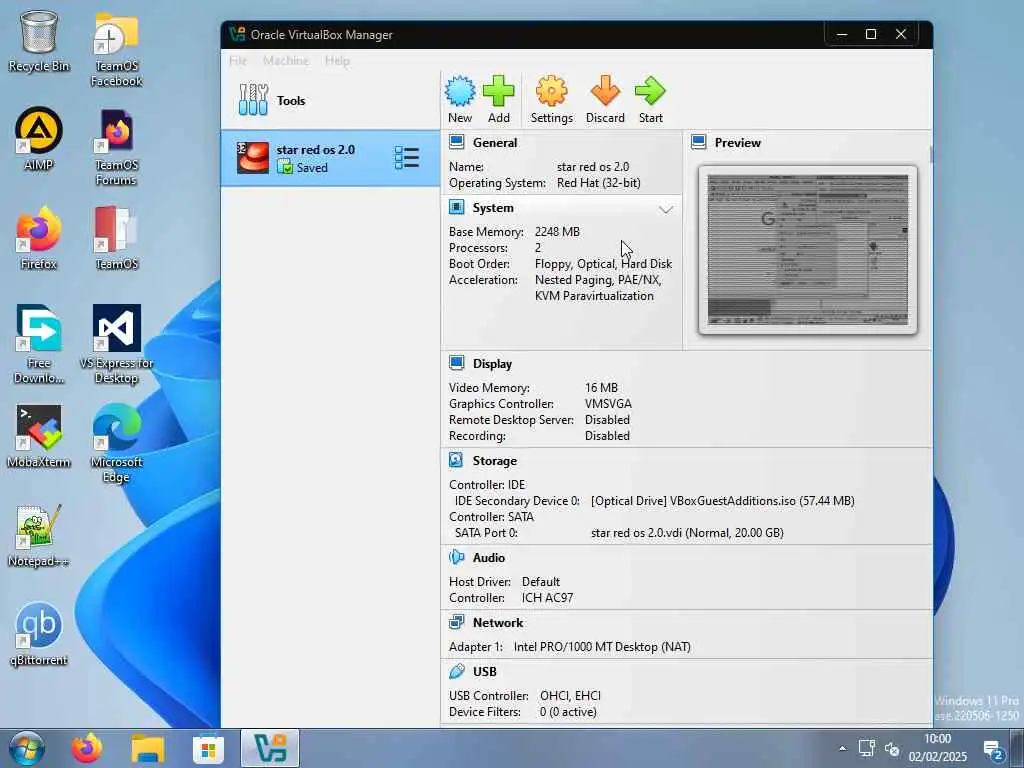Click the muted volume tray icon

[x=891, y=749]
